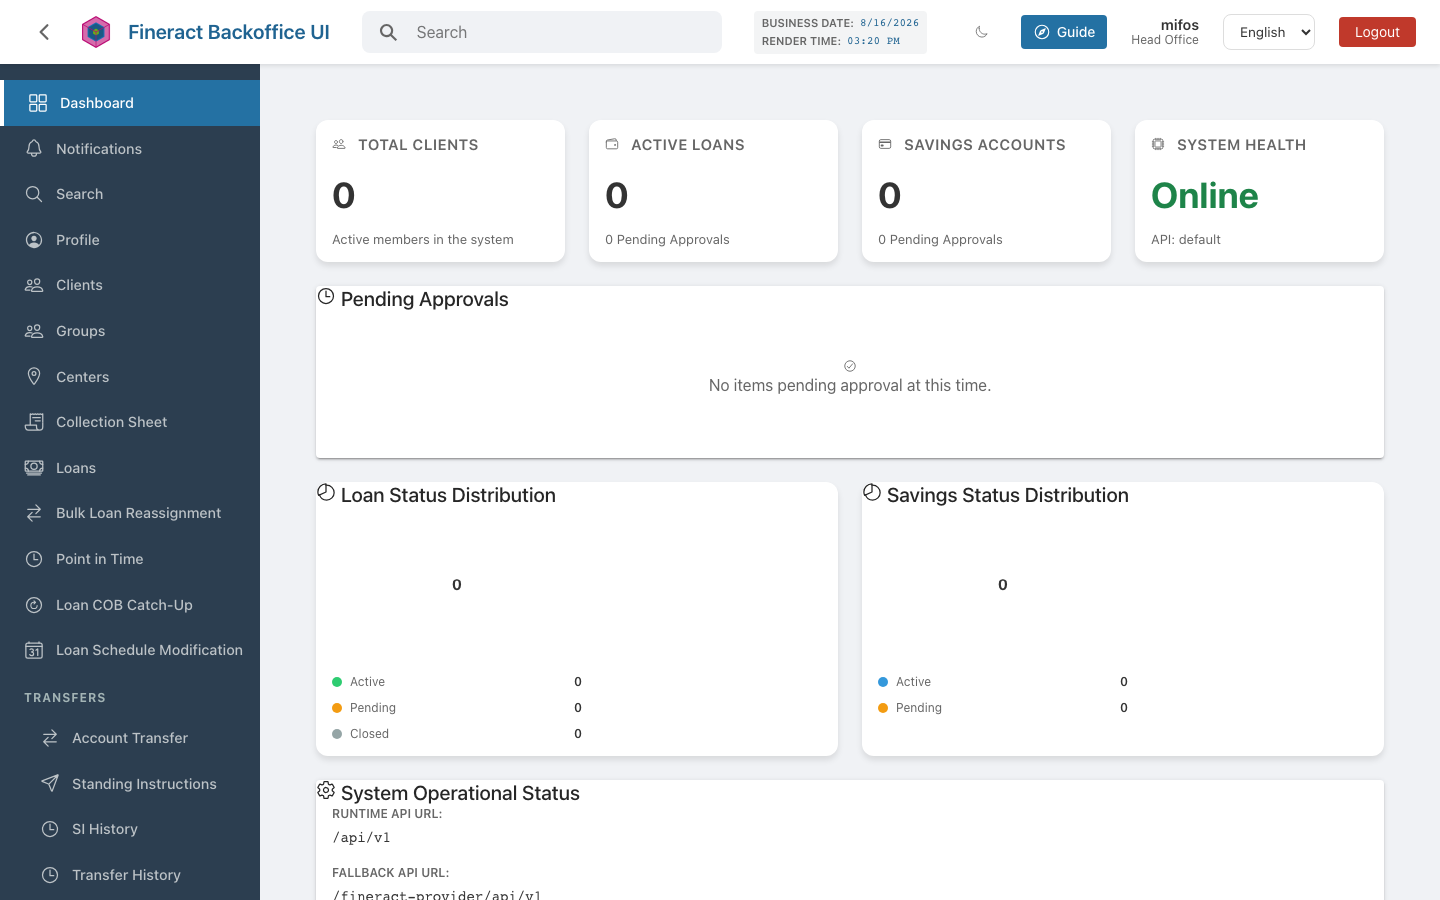Open Loans money icon in sidebar
Screen dimensions: 1440x900
34,468
